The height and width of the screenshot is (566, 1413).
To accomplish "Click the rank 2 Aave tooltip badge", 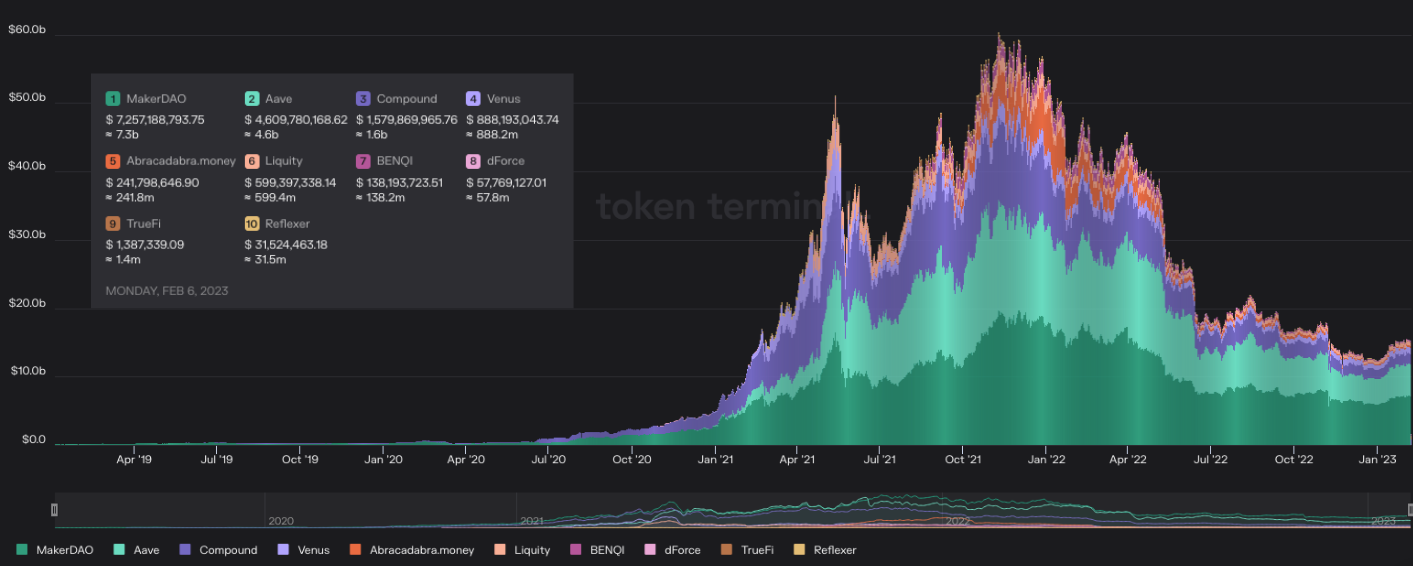I will tap(251, 99).
